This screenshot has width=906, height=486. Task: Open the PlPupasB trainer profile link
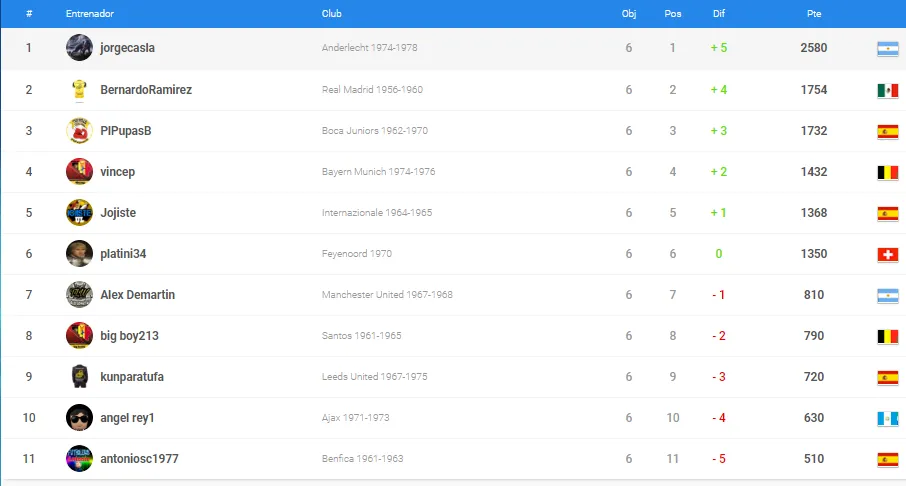coord(126,131)
